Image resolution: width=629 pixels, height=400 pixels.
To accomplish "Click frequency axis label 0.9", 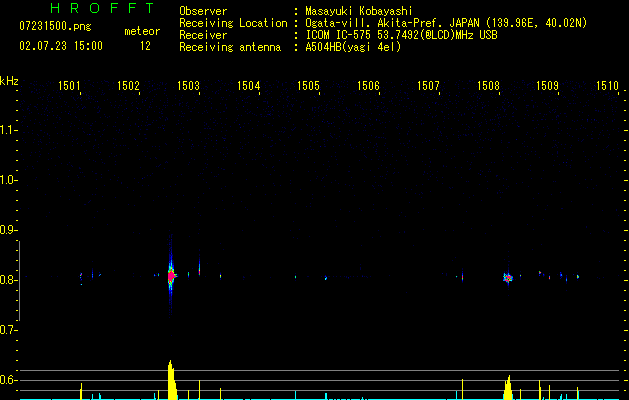I will [x=7, y=230].
